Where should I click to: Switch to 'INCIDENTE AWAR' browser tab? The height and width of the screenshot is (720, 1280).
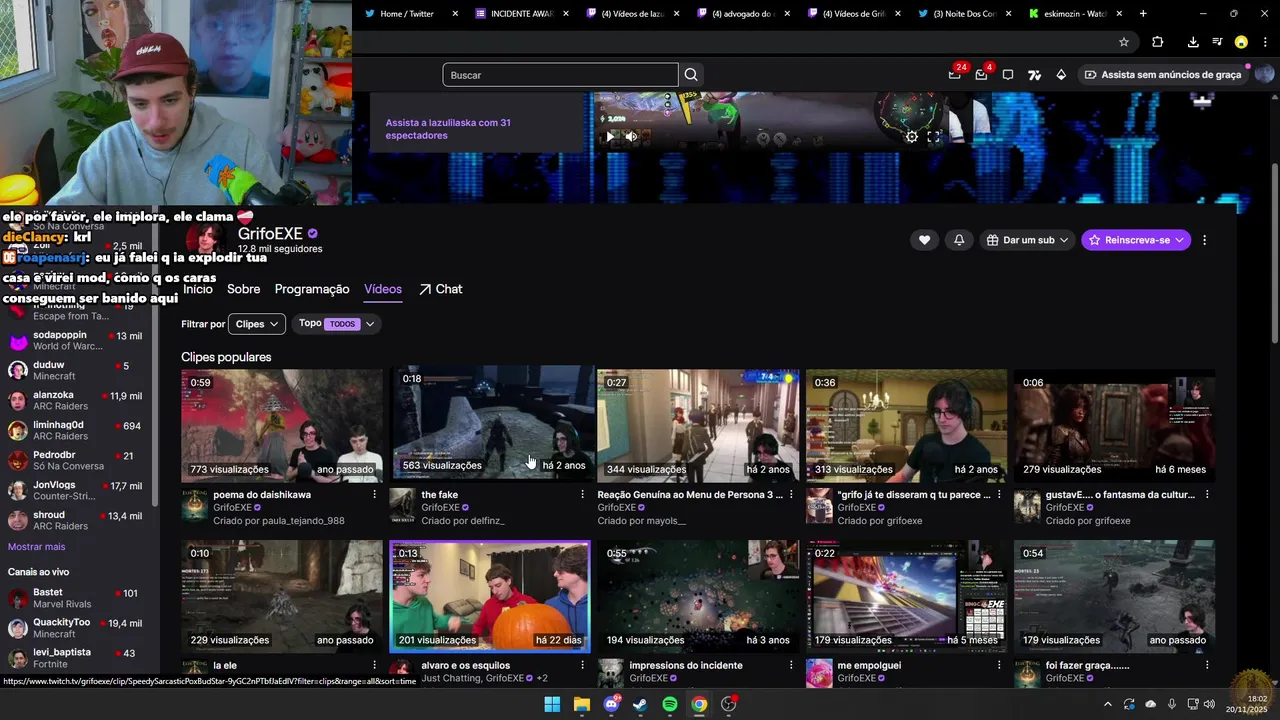(522, 14)
